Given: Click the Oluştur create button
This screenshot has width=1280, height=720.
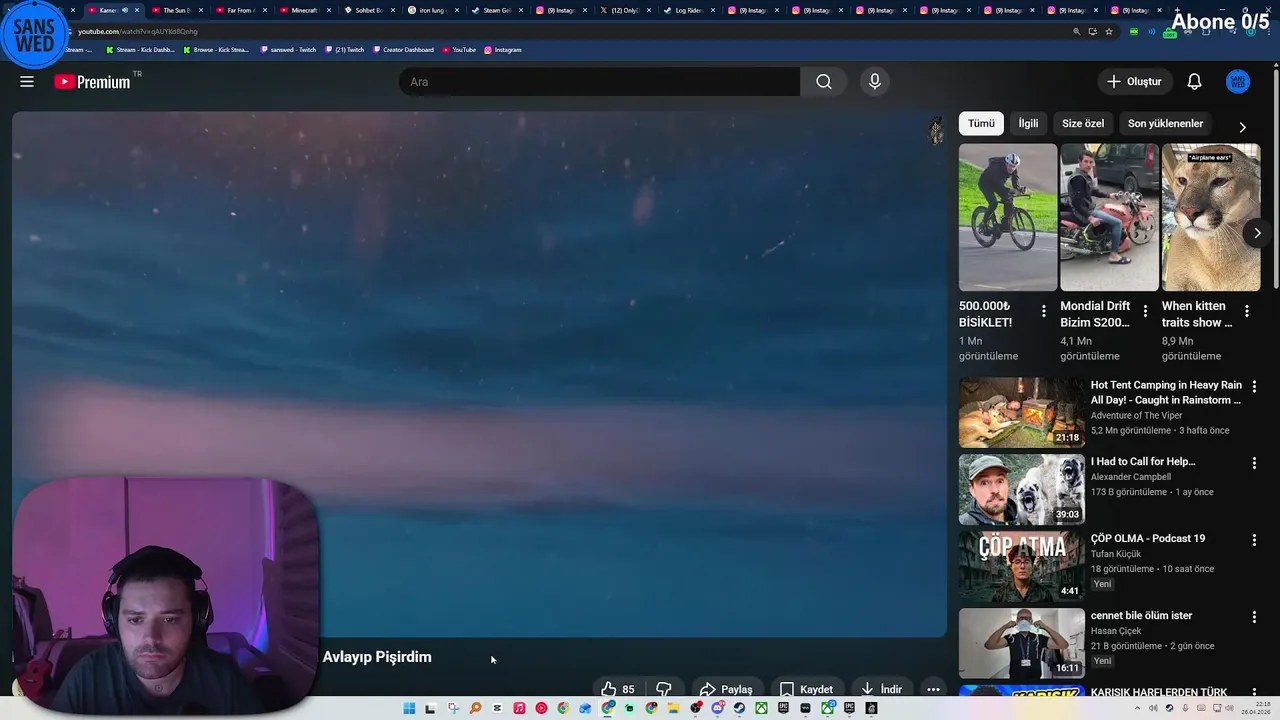Looking at the screenshot, I should [x=1134, y=82].
